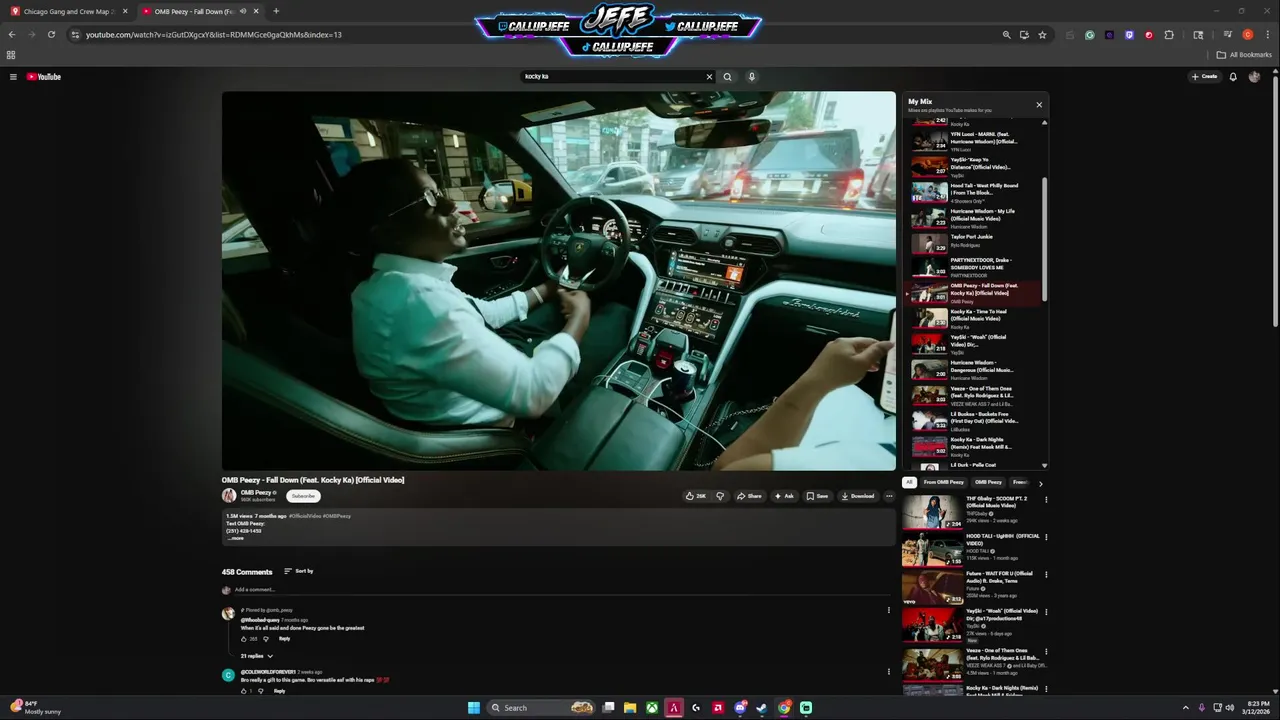
Task: Open the YouTube guide hamburger menu
Action: 13,77
